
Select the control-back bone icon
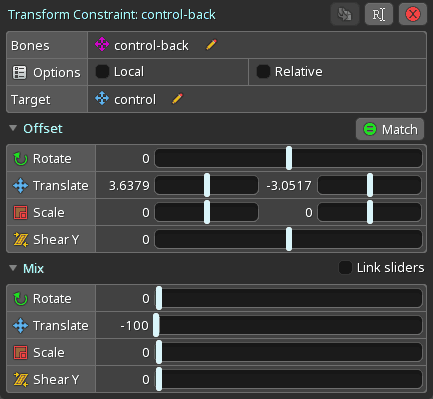102,44
